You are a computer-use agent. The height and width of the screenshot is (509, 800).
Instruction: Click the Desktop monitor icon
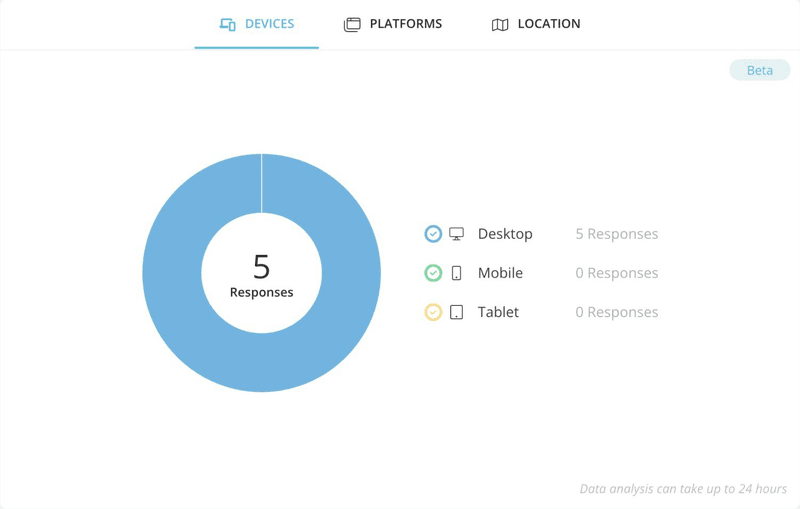456,234
